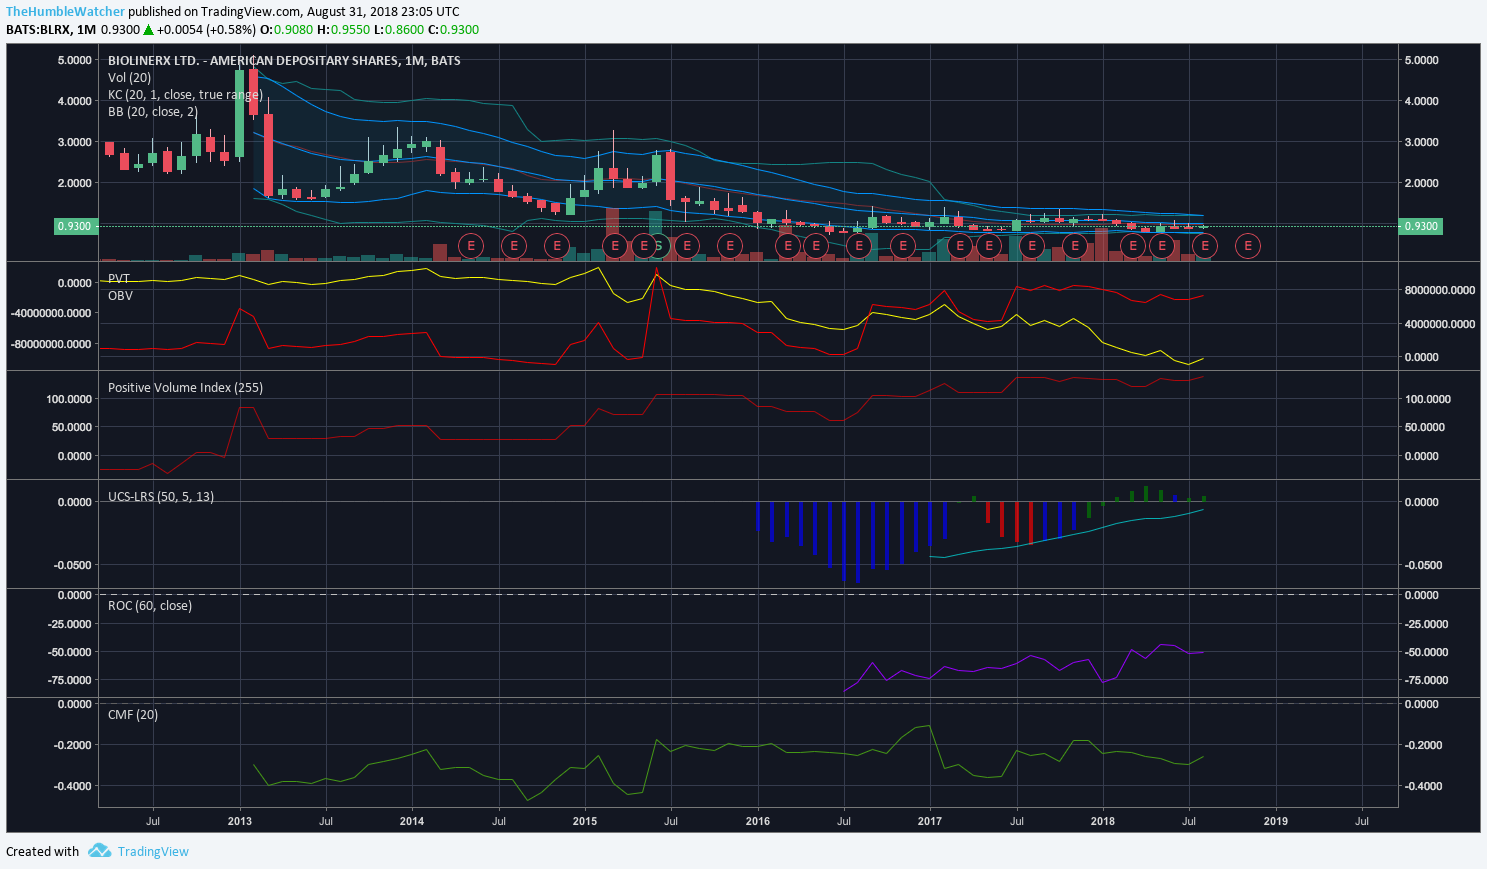Click the 2014 label on time axis
The height and width of the screenshot is (869, 1487).
coord(412,821)
